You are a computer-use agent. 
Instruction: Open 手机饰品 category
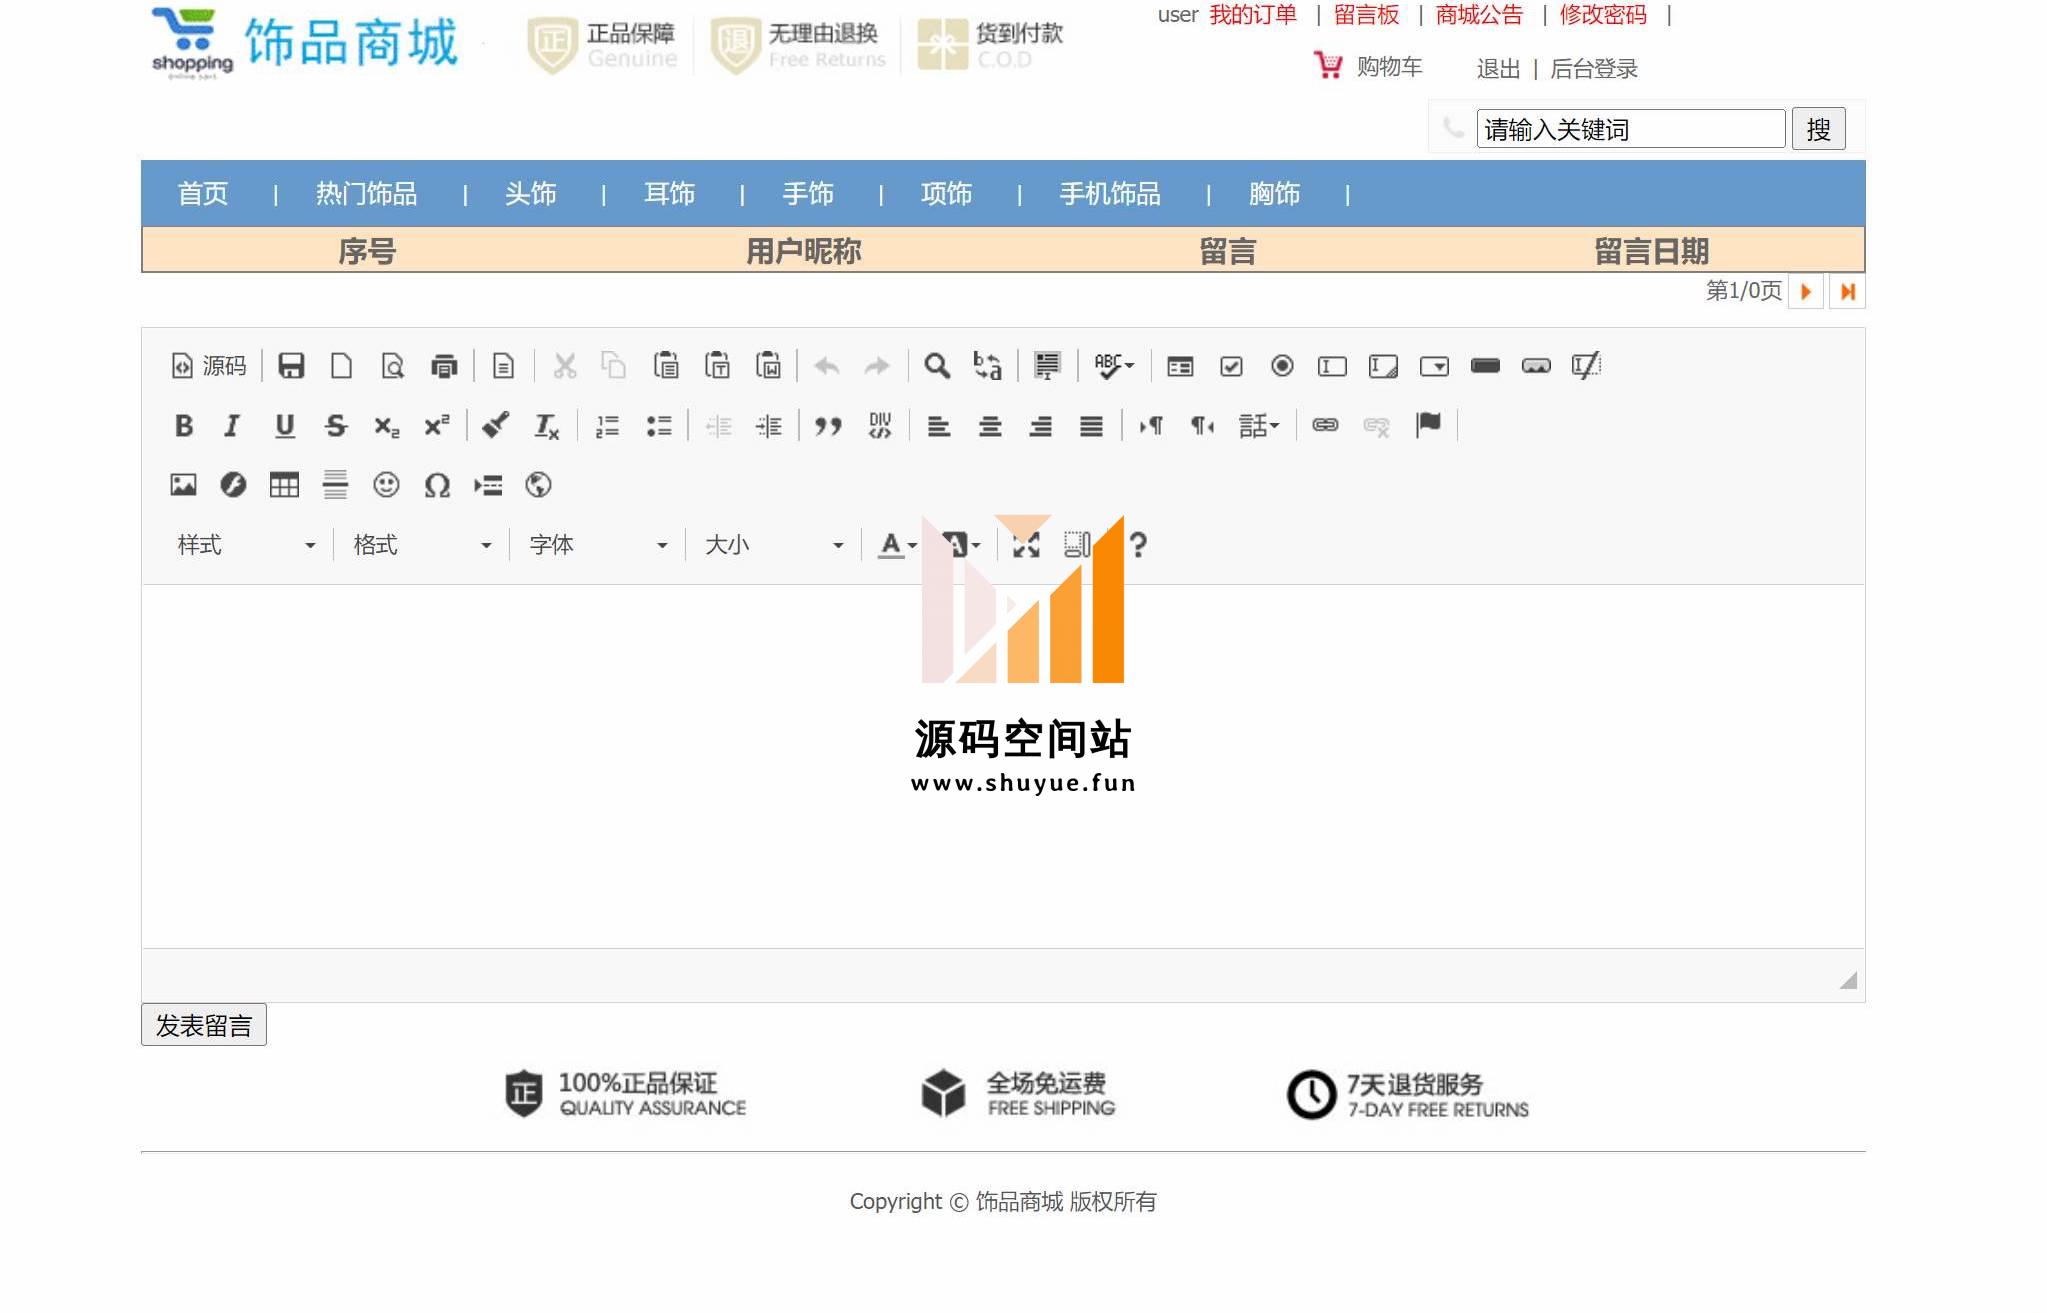coord(1110,194)
